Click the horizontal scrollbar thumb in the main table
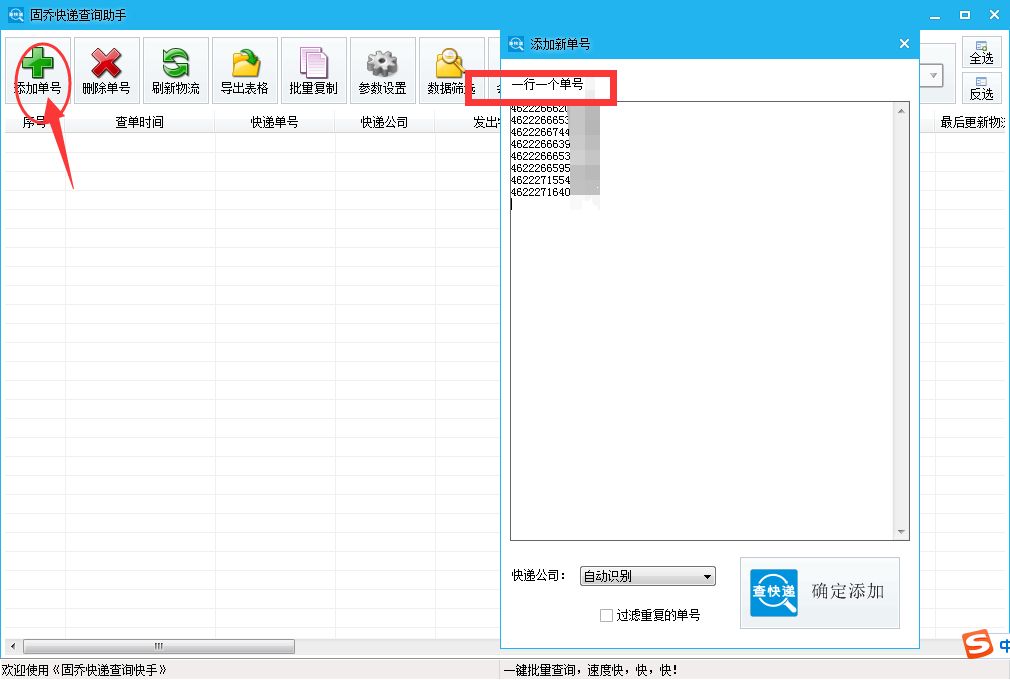1010x680 pixels. (x=159, y=646)
